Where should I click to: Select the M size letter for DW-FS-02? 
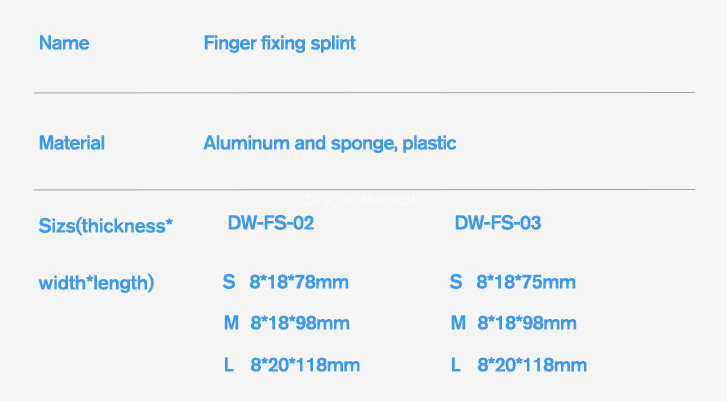[x=231, y=323]
